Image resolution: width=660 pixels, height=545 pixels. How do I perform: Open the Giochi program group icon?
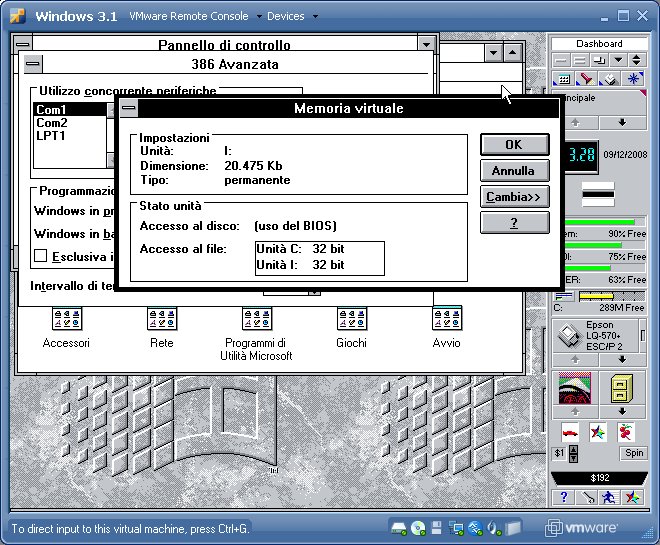[x=351, y=319]
